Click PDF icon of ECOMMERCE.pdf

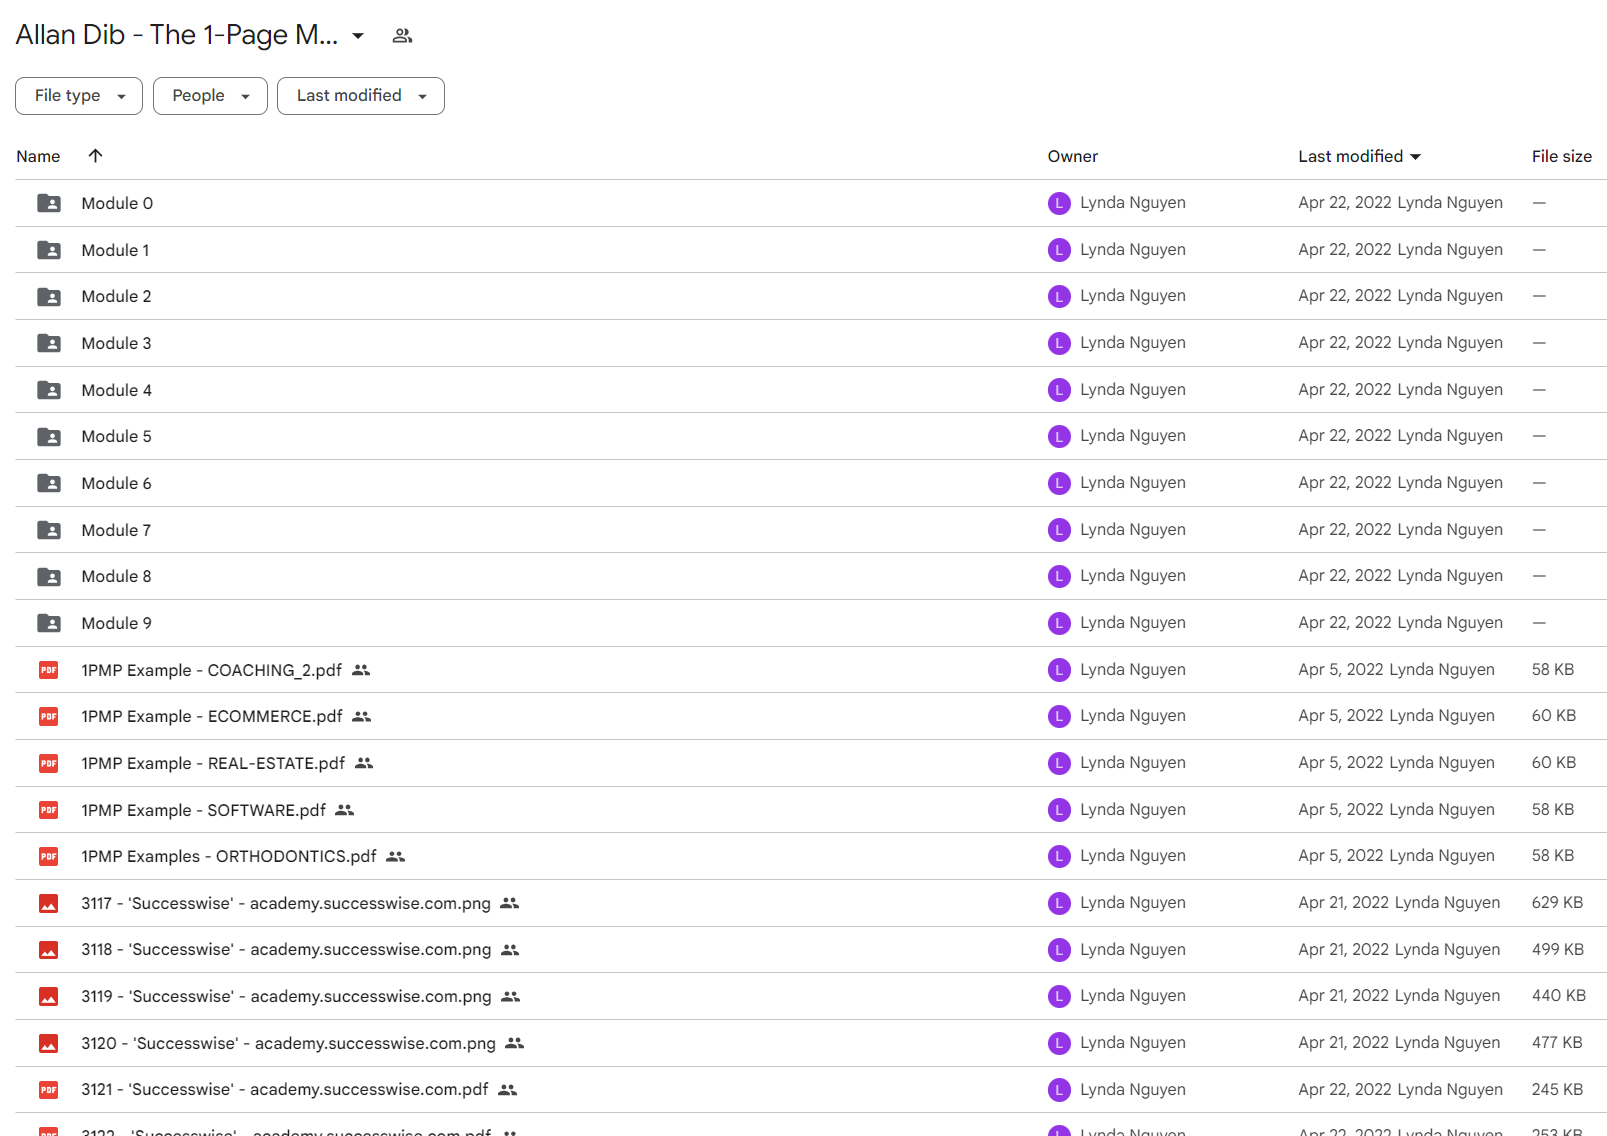[x=49, y=717]
